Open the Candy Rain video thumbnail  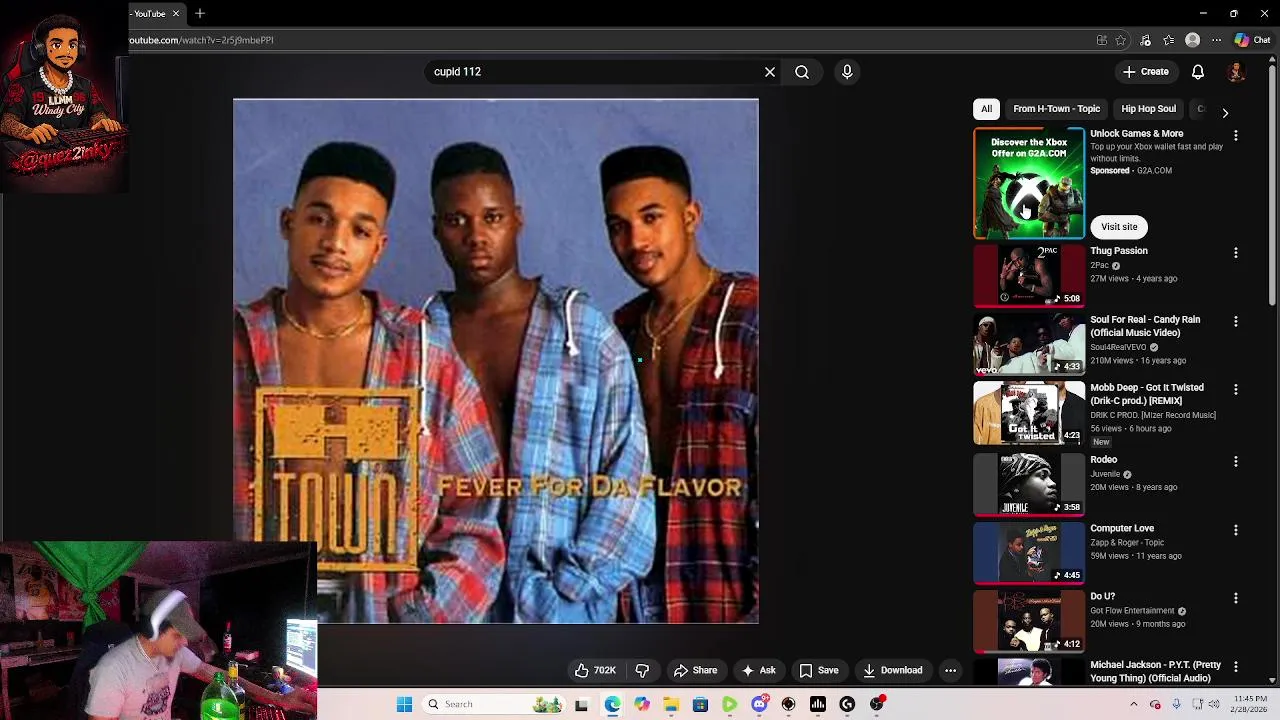coord(1029,344)
